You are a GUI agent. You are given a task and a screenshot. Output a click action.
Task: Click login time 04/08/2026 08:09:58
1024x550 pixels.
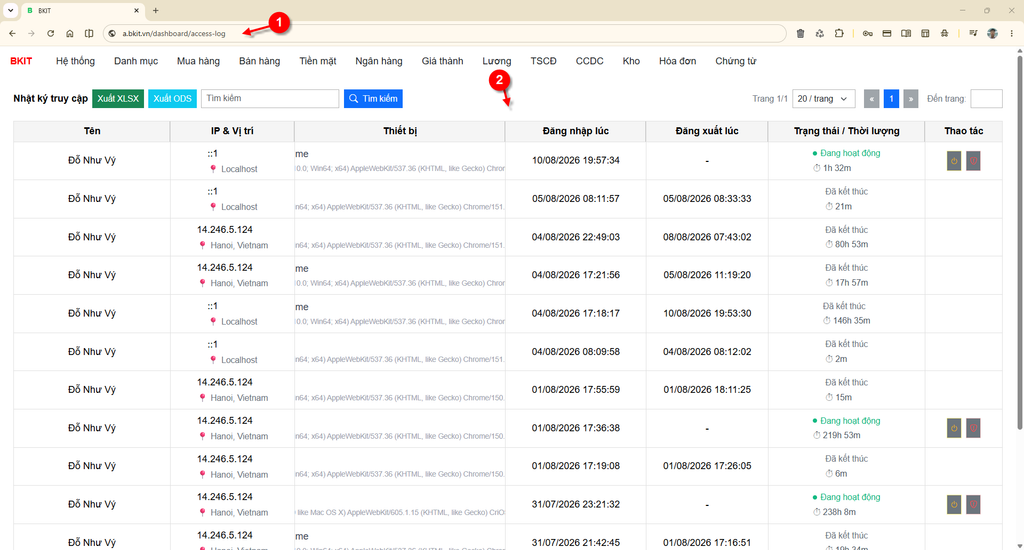click(575, 351)
